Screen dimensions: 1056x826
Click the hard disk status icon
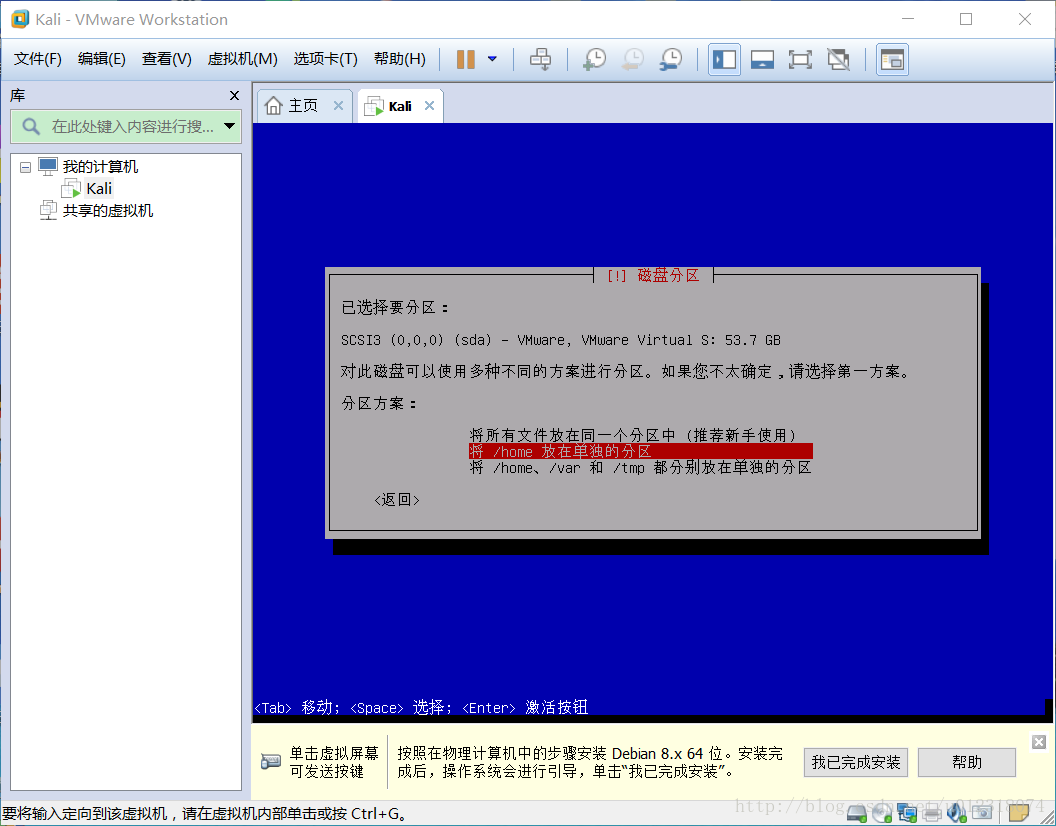click(857, 814)
